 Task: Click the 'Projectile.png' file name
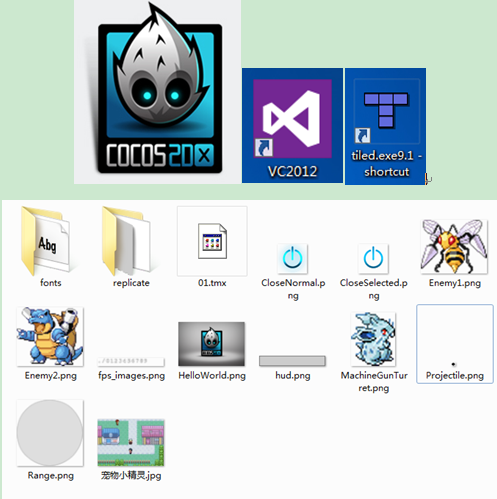point(455,376)
